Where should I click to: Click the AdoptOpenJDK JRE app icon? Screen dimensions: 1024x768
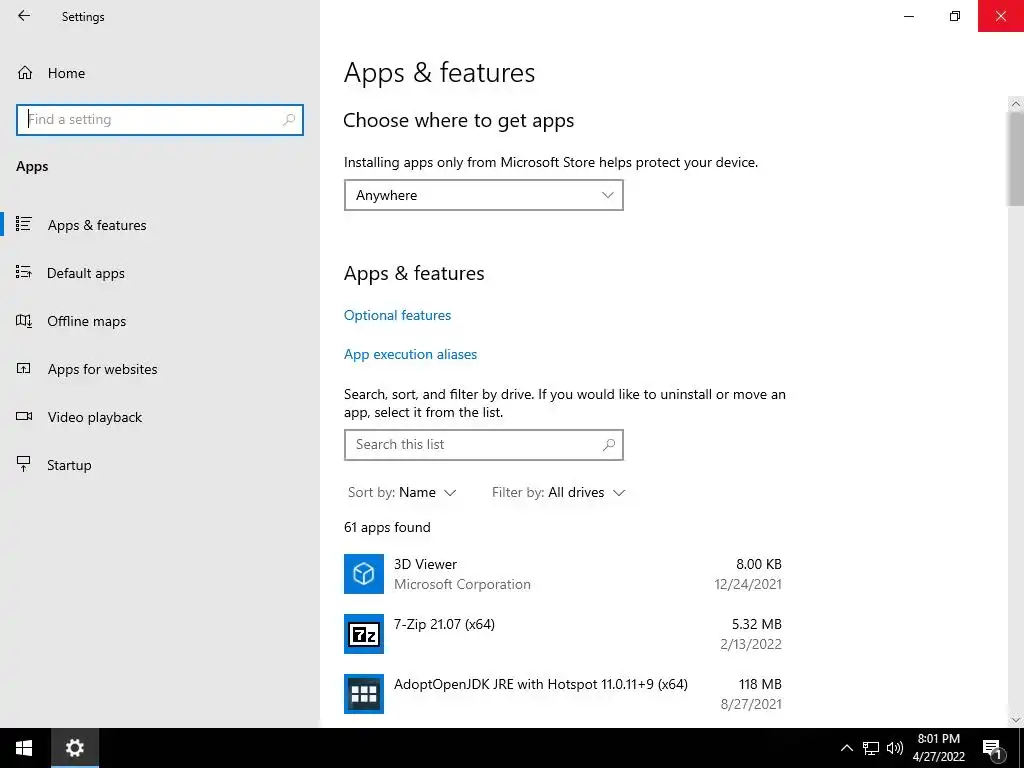tap(364, 694)
